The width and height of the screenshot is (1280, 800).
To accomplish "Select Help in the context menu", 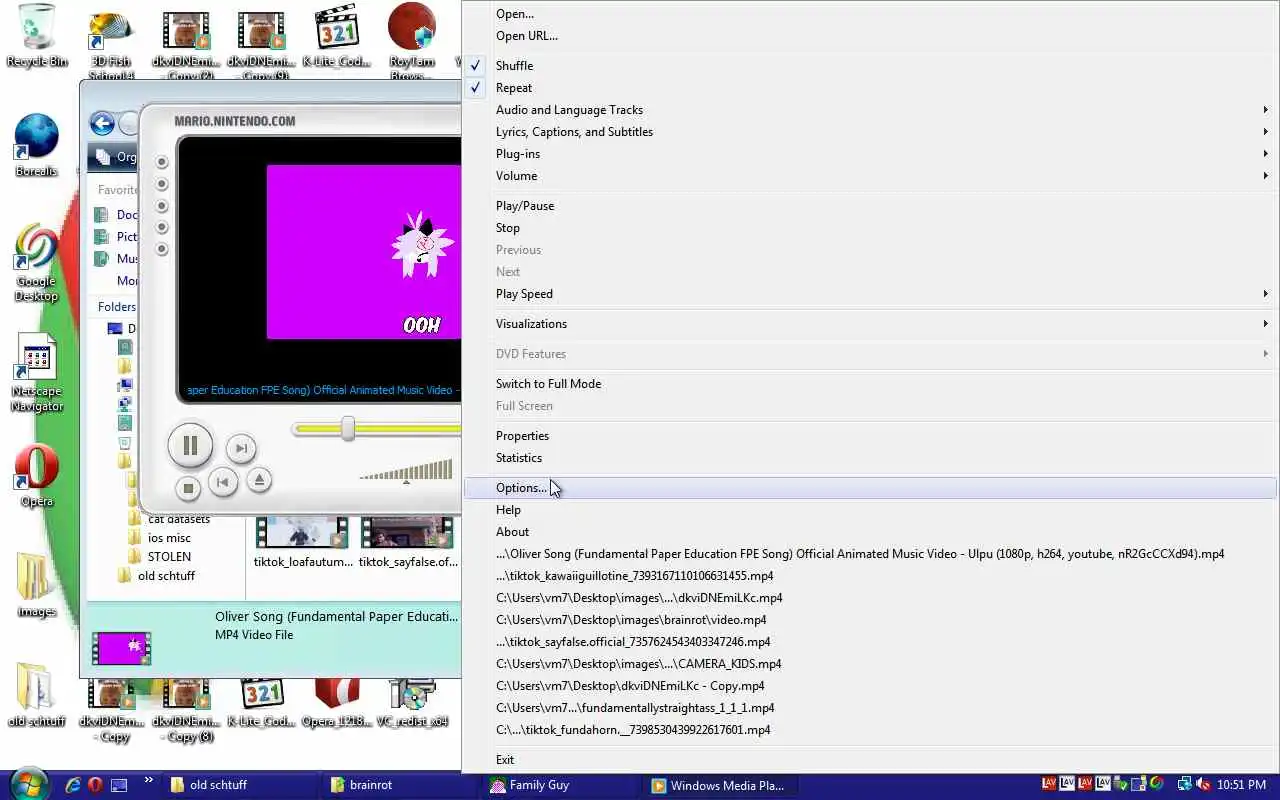I will [x=869, y=510].
